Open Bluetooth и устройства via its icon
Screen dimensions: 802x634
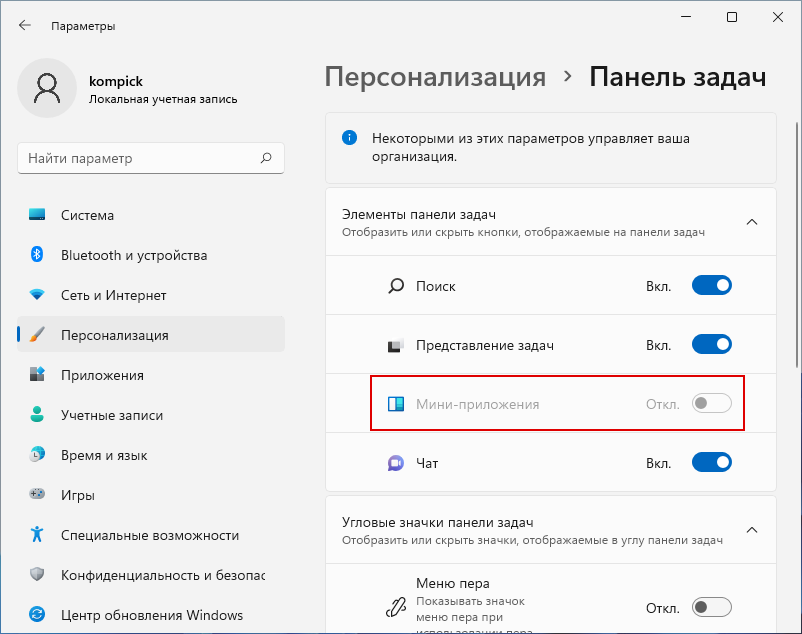[37, 254]
